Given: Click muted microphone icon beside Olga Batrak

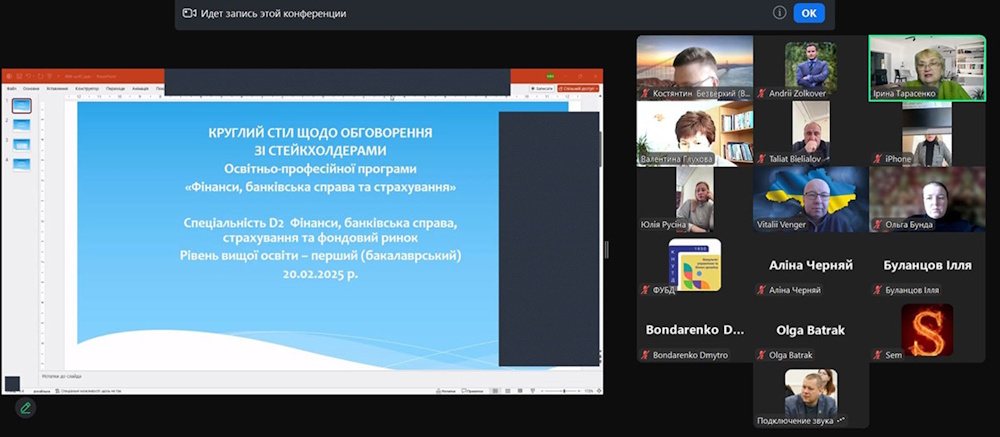Looking at the screenshot, I should tap(762, 355).
